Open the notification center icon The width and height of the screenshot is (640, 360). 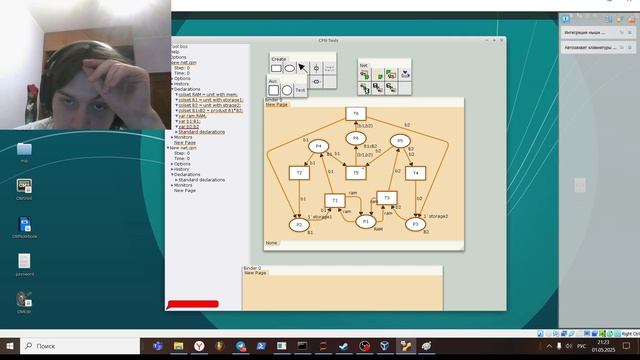[626, 346]
